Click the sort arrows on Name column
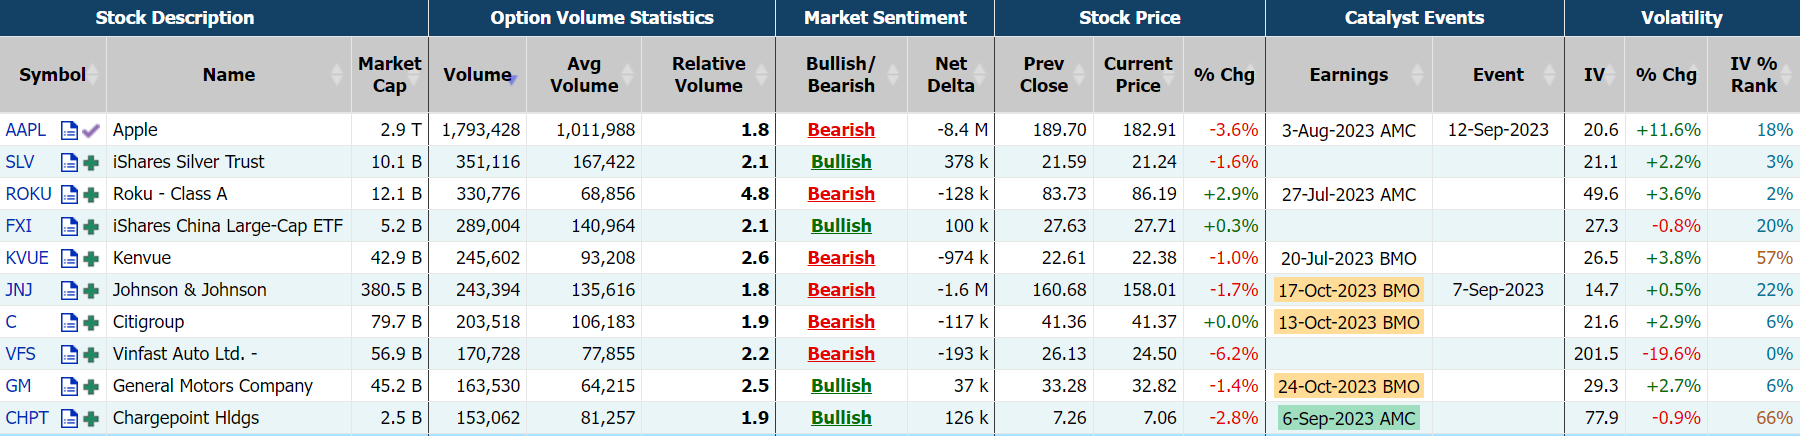 [x=337, y=74]
